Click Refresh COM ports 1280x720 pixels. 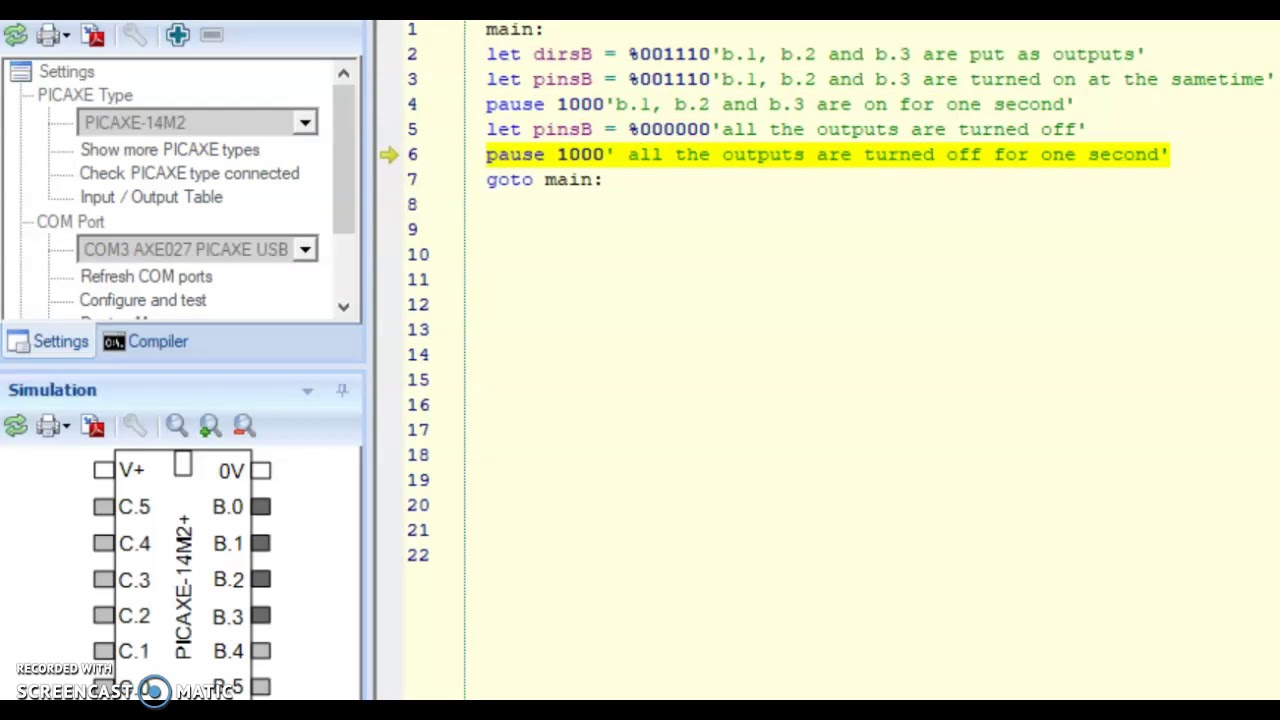point(146,276)
